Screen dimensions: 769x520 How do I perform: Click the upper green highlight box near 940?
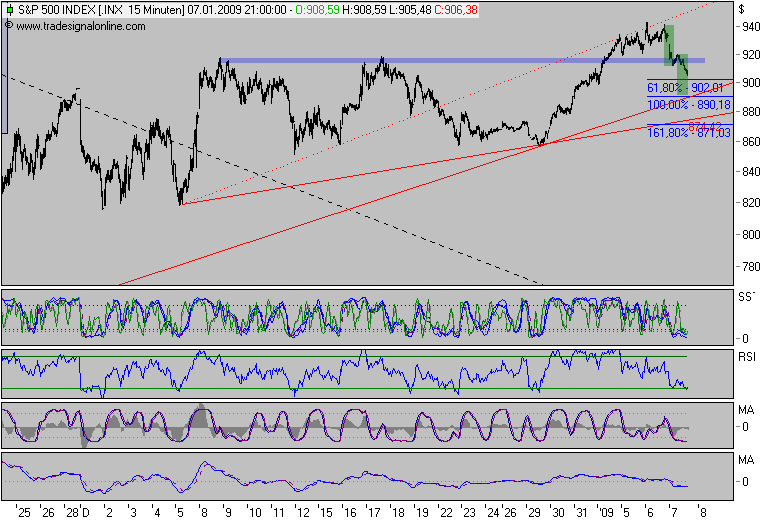669,45
